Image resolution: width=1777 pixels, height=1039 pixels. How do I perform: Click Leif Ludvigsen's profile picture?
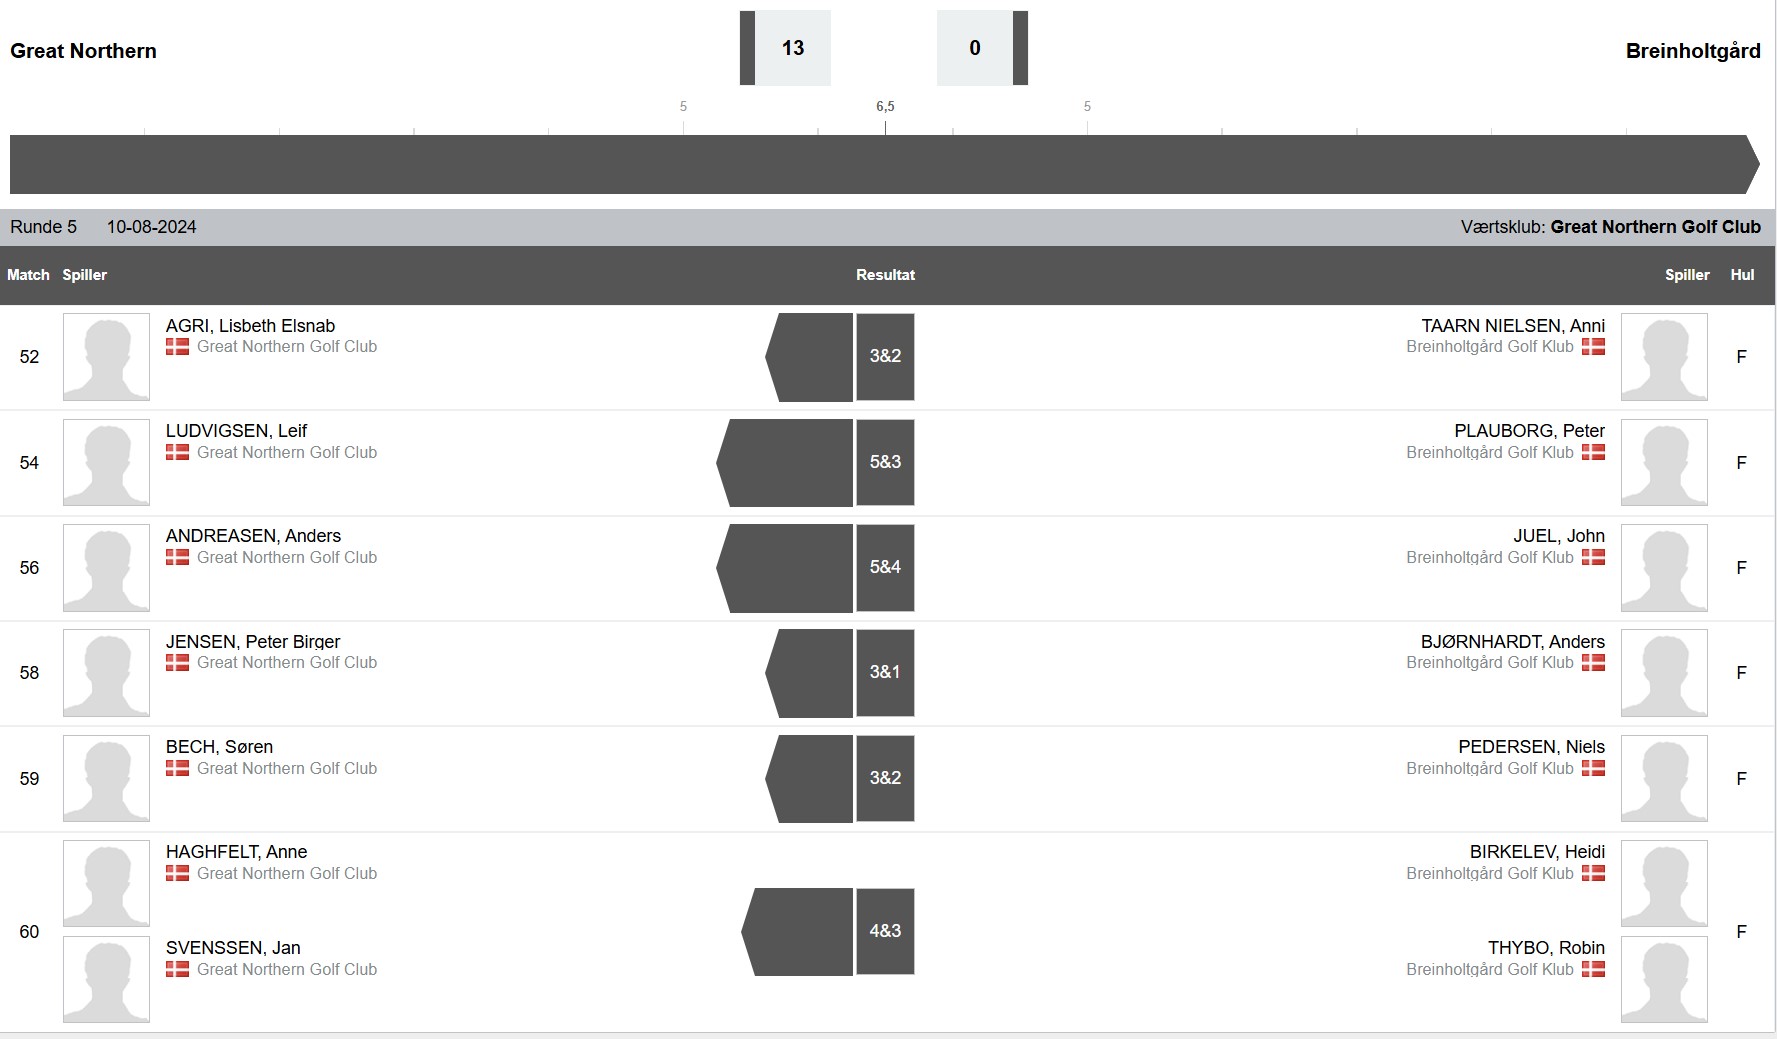pos(106,462)
